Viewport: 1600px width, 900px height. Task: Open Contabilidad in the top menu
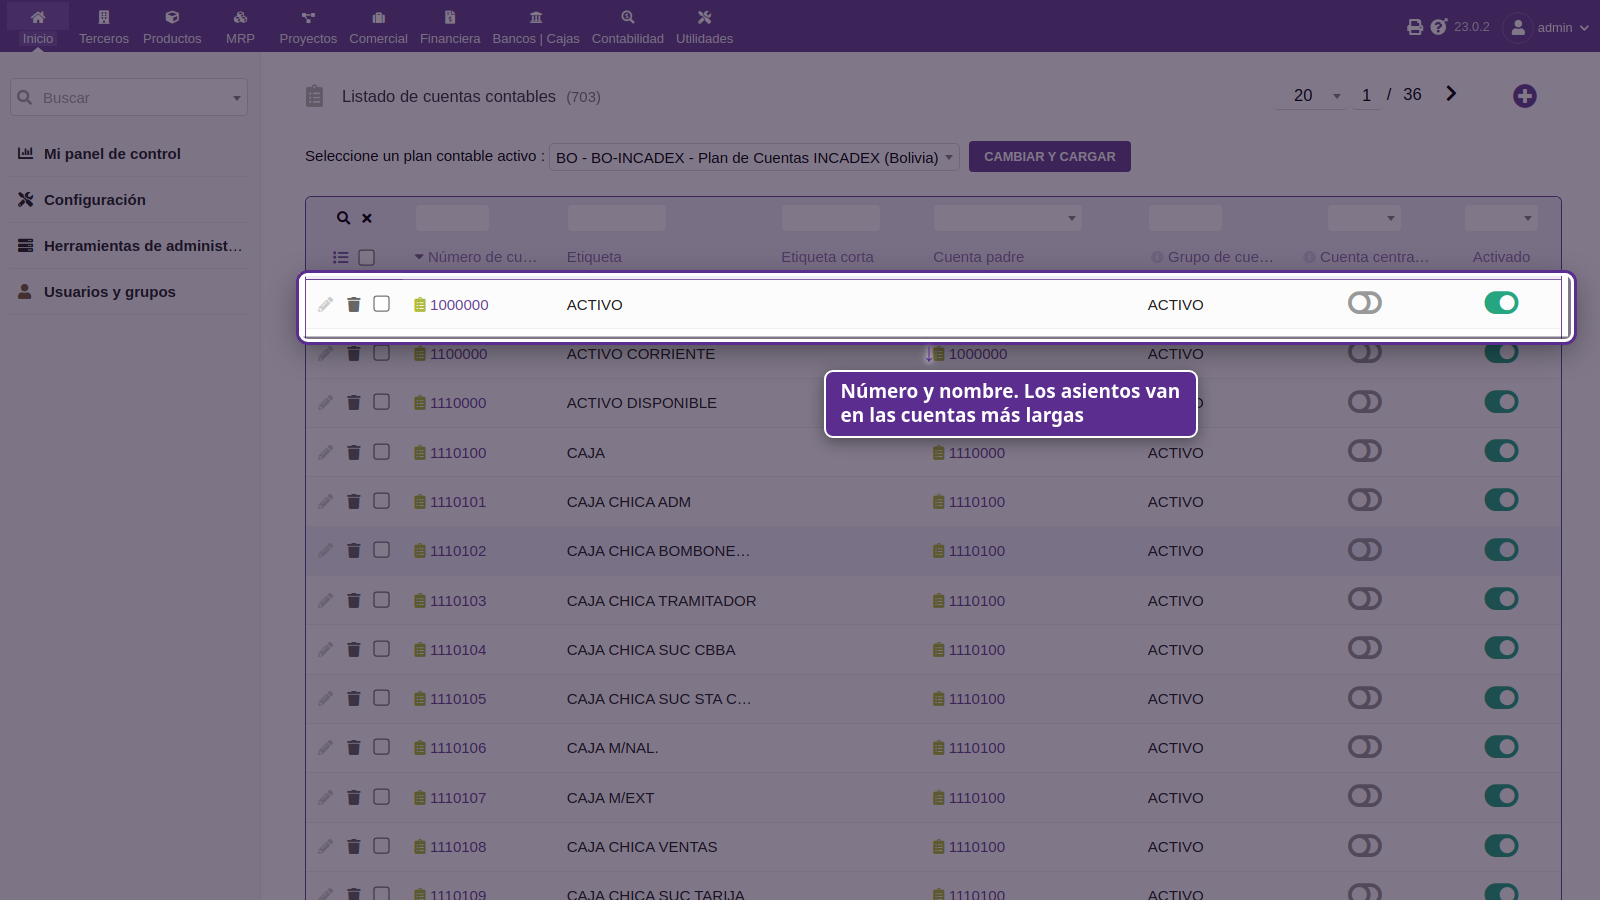(628, 27)
